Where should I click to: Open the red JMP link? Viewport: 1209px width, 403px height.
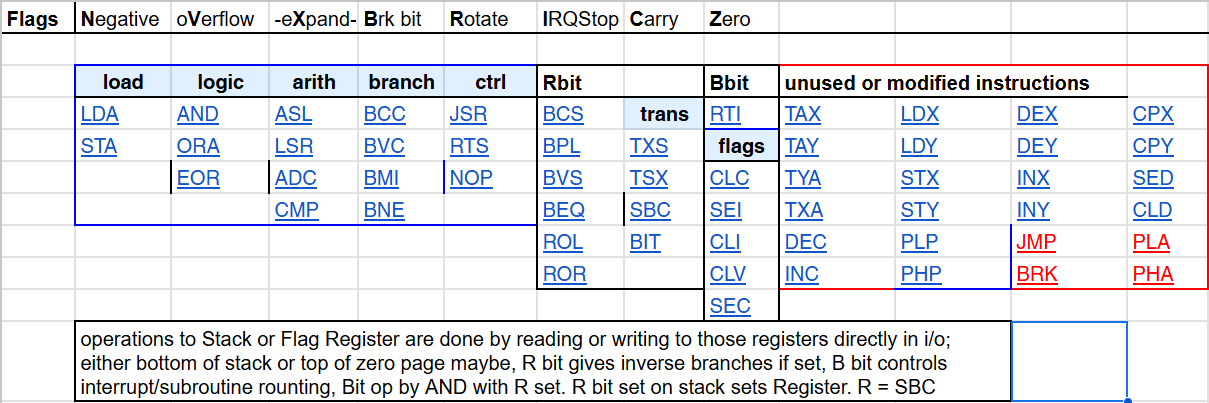click(x=1036, y=242)
